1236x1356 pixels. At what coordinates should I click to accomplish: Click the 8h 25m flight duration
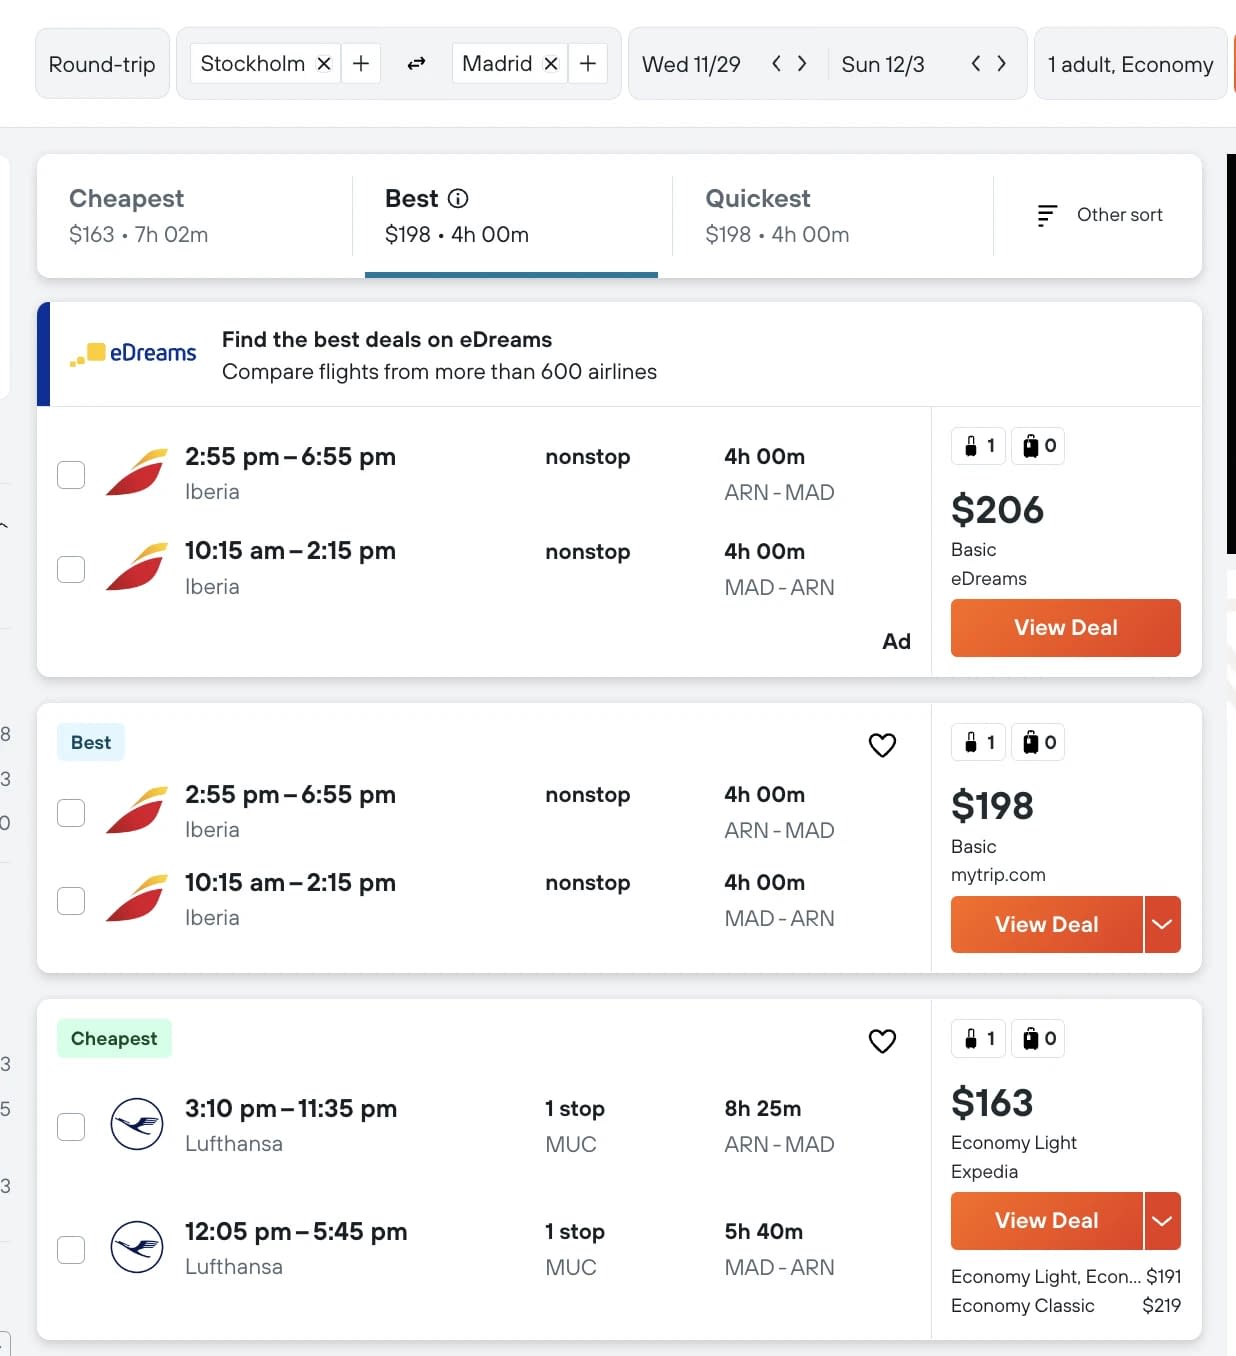pos(763,1108)
